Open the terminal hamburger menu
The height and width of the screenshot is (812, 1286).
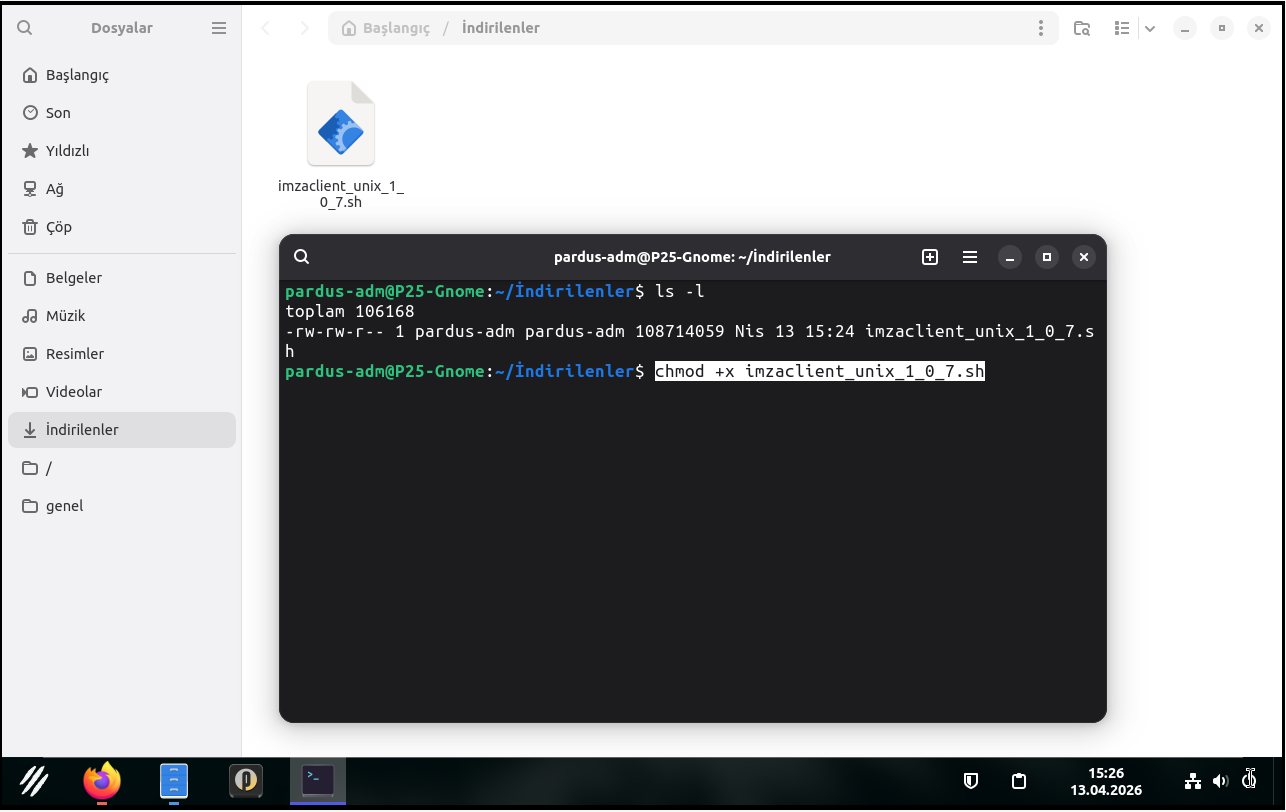[x=970, y=257]
